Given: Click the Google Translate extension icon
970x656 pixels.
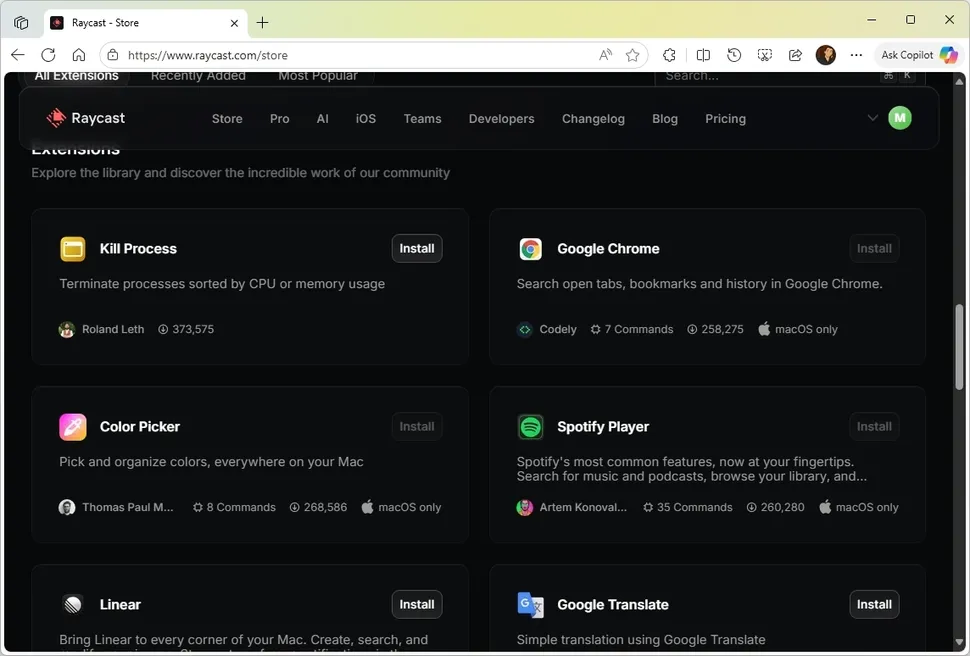Looking at the screenshot, I should 530,604.
